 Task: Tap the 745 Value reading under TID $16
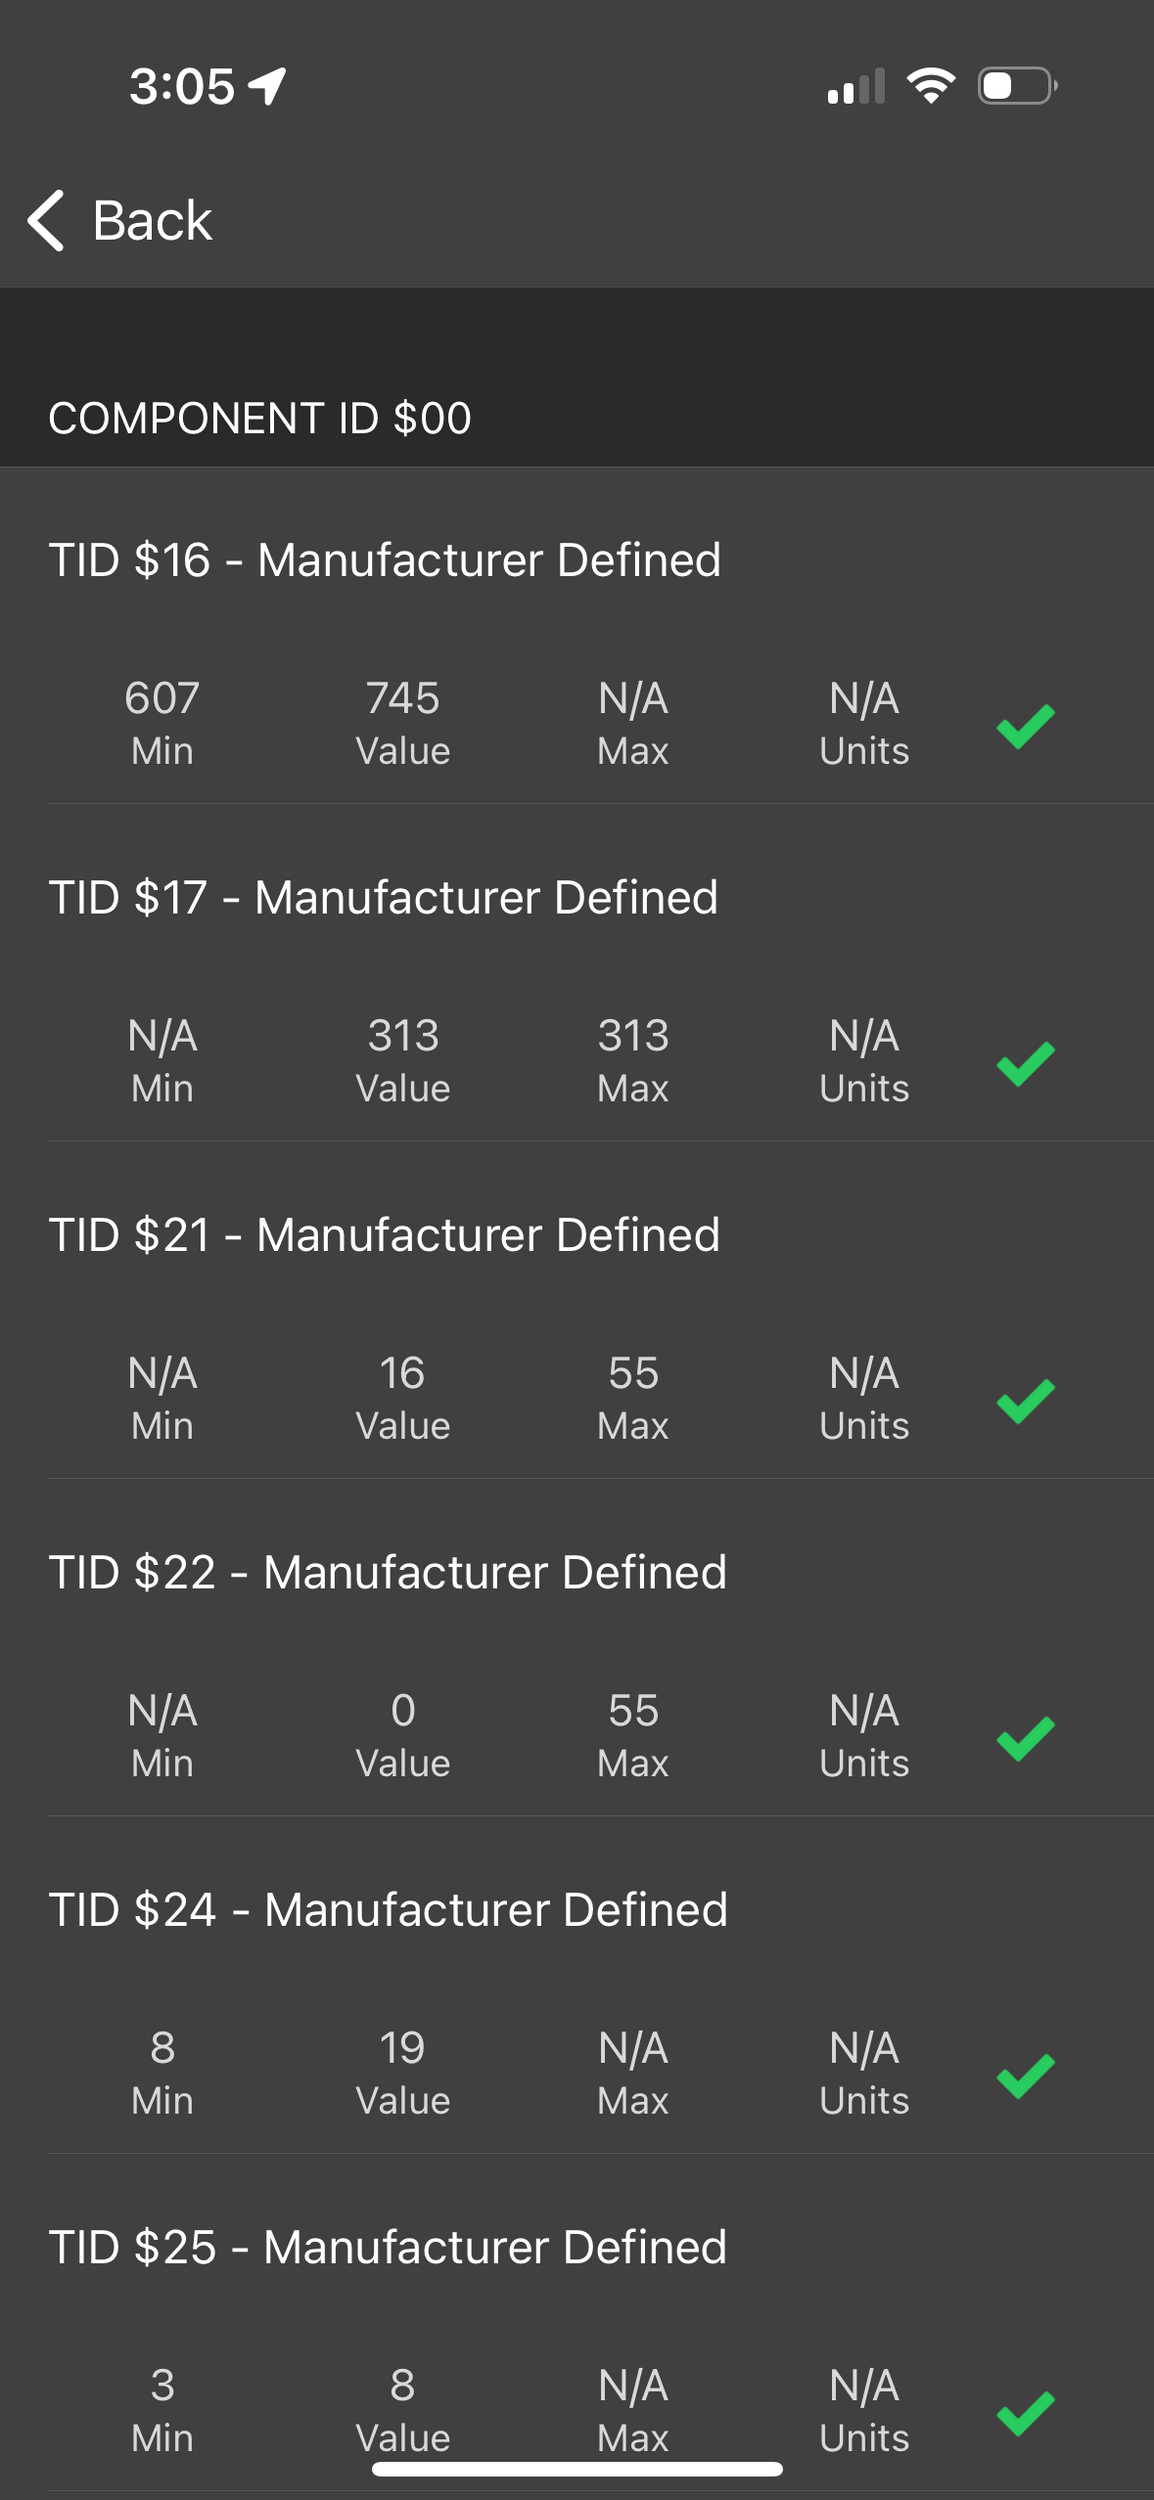pyautogui.click(x=403, y=722)
